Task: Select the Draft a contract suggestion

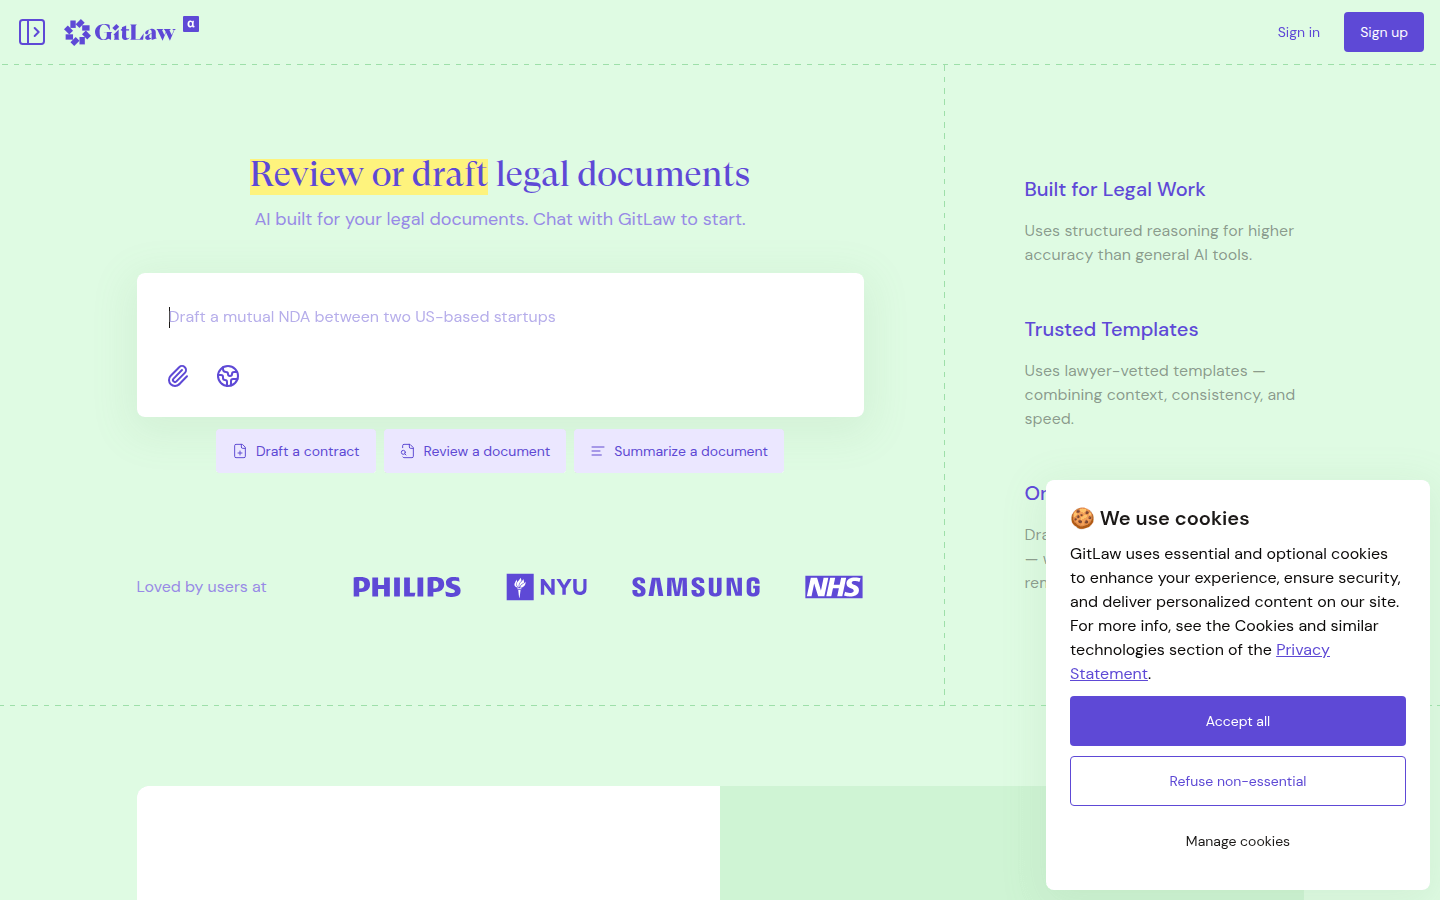Action: [x=296, y=451]
